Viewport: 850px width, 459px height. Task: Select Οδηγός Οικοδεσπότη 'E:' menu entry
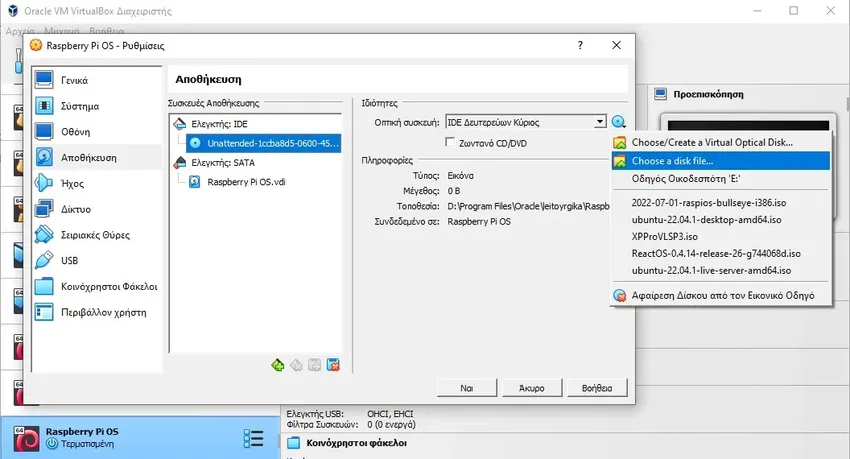pos(720,179)
